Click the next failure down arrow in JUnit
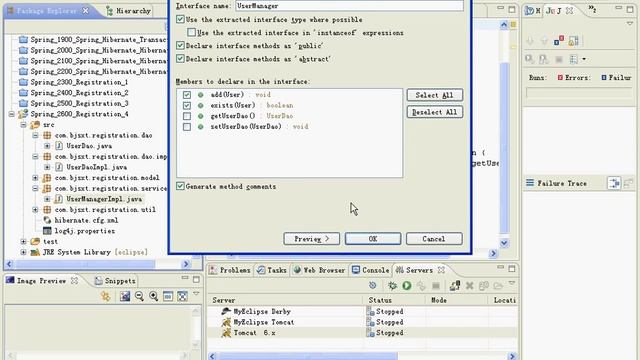This screenshot has height=360, width=640. pyautogui.click(x=530, y=40)
